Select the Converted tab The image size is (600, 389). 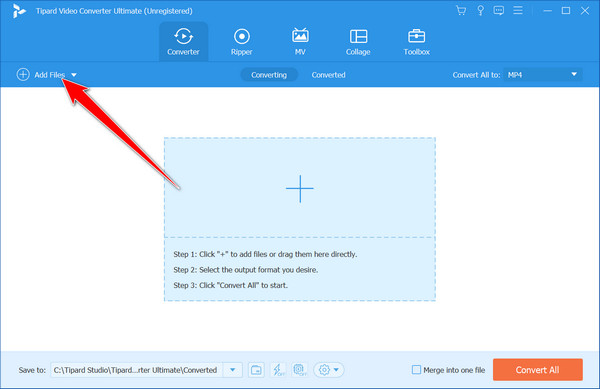(328, 75)
